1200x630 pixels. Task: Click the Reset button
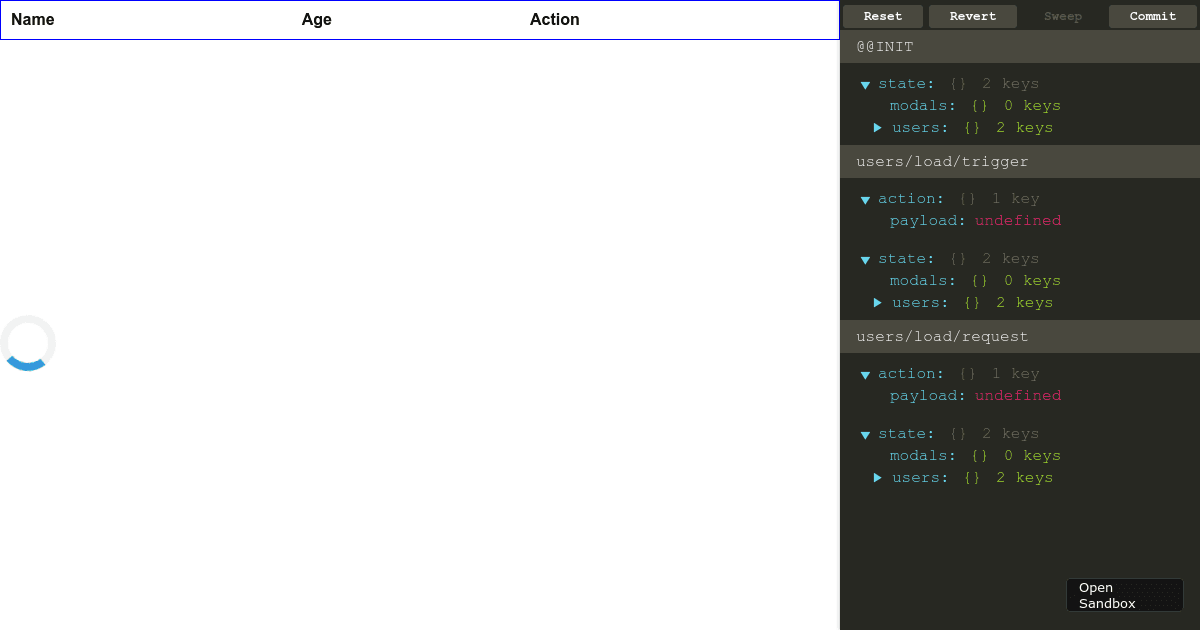coord(882,16)
